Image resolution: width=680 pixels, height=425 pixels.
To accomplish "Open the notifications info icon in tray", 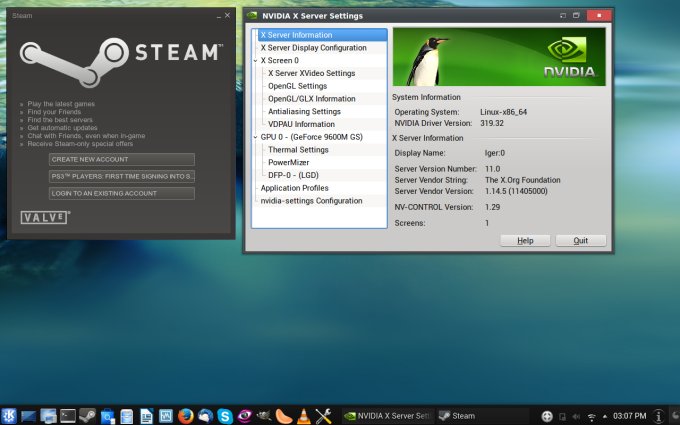I will 658,416.
